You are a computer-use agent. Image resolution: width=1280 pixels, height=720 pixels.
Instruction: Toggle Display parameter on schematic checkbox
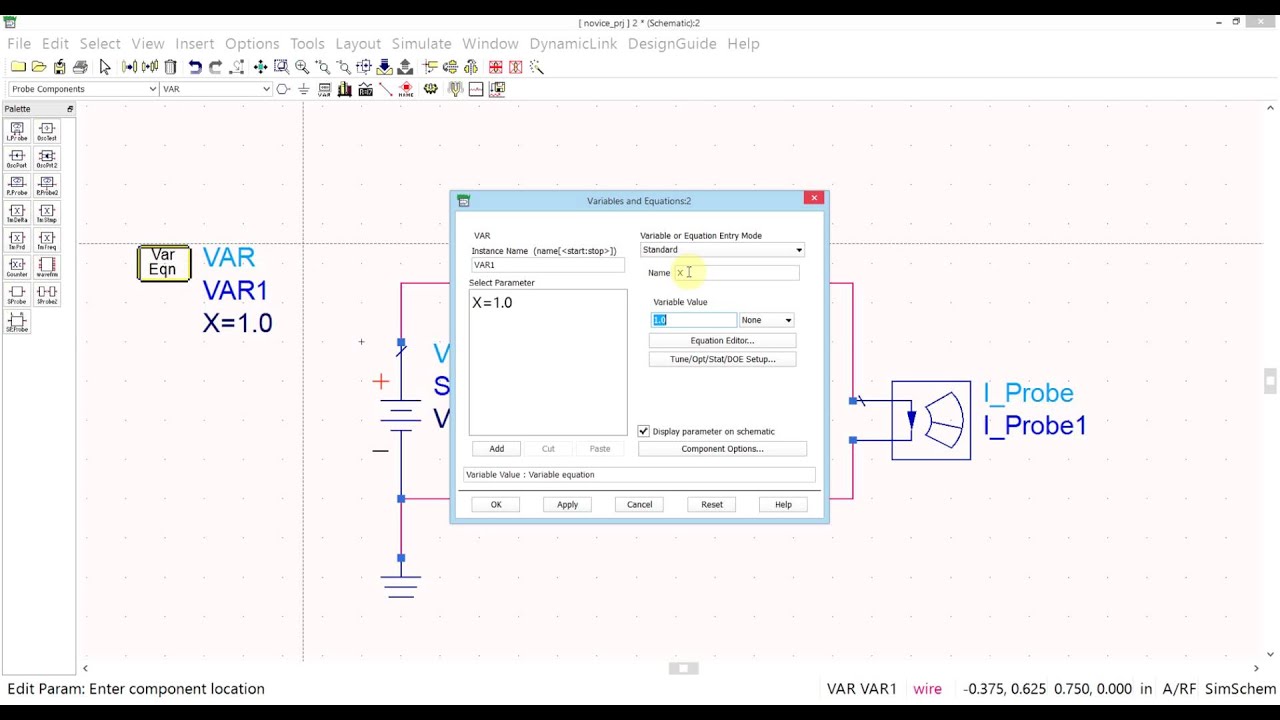pyautogui.click(x=643, y=431)
